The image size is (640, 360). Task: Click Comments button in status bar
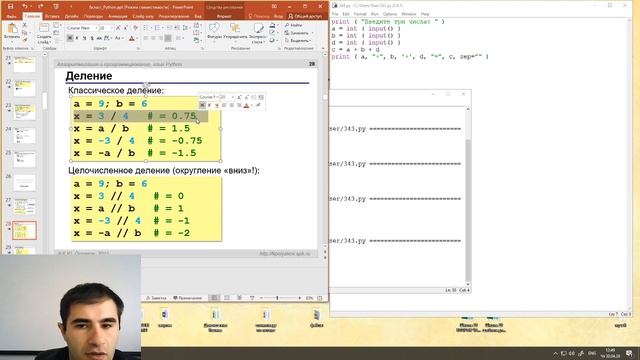[188, 298]
